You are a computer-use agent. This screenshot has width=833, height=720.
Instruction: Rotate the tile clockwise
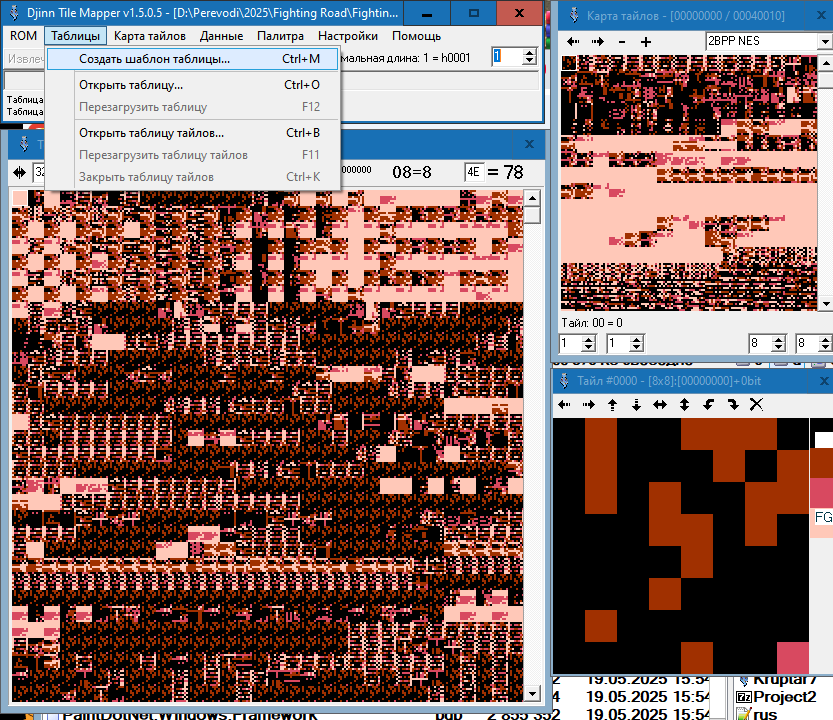(x=733, y=405)
